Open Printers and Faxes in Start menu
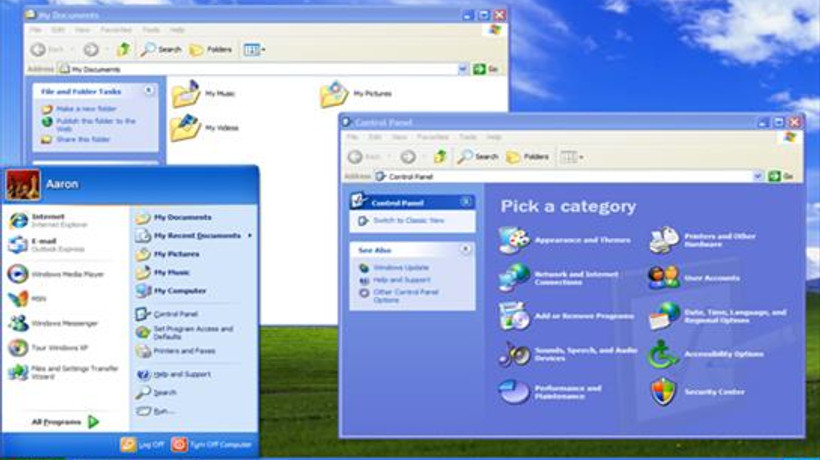Screen dimensions: 820x460 [175, 351]
